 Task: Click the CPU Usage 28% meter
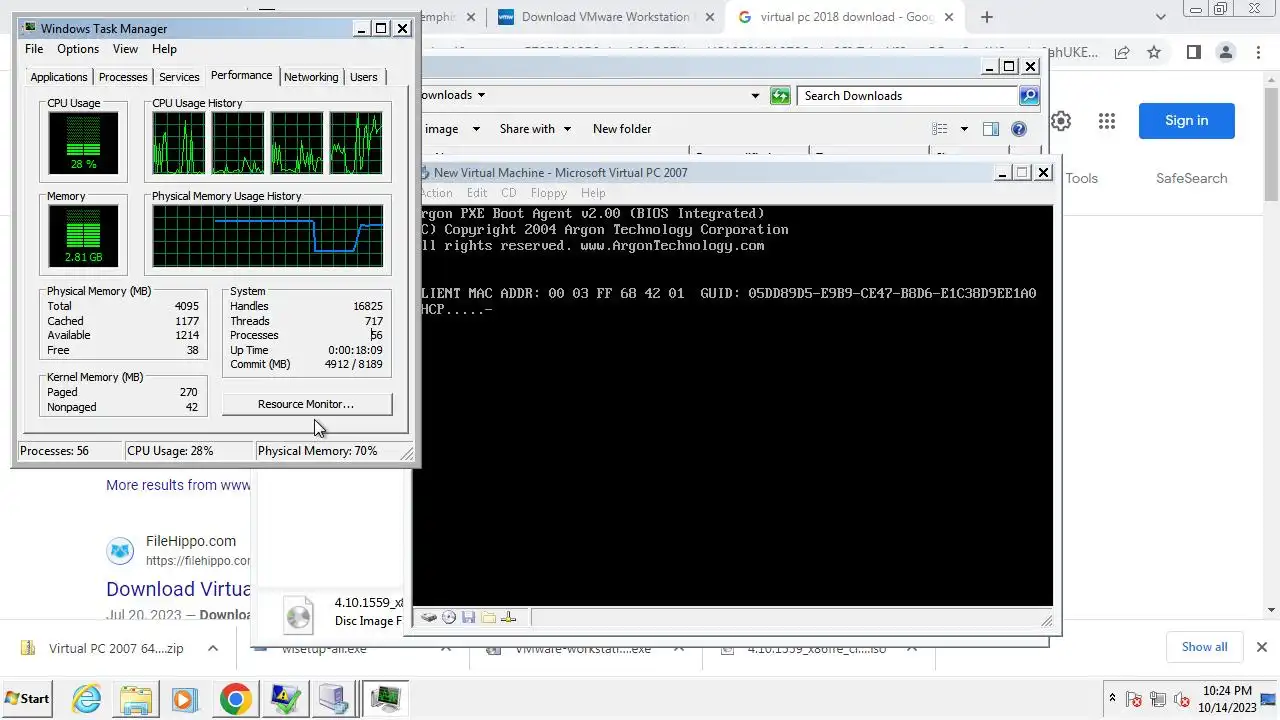click(x=83, y=143)
